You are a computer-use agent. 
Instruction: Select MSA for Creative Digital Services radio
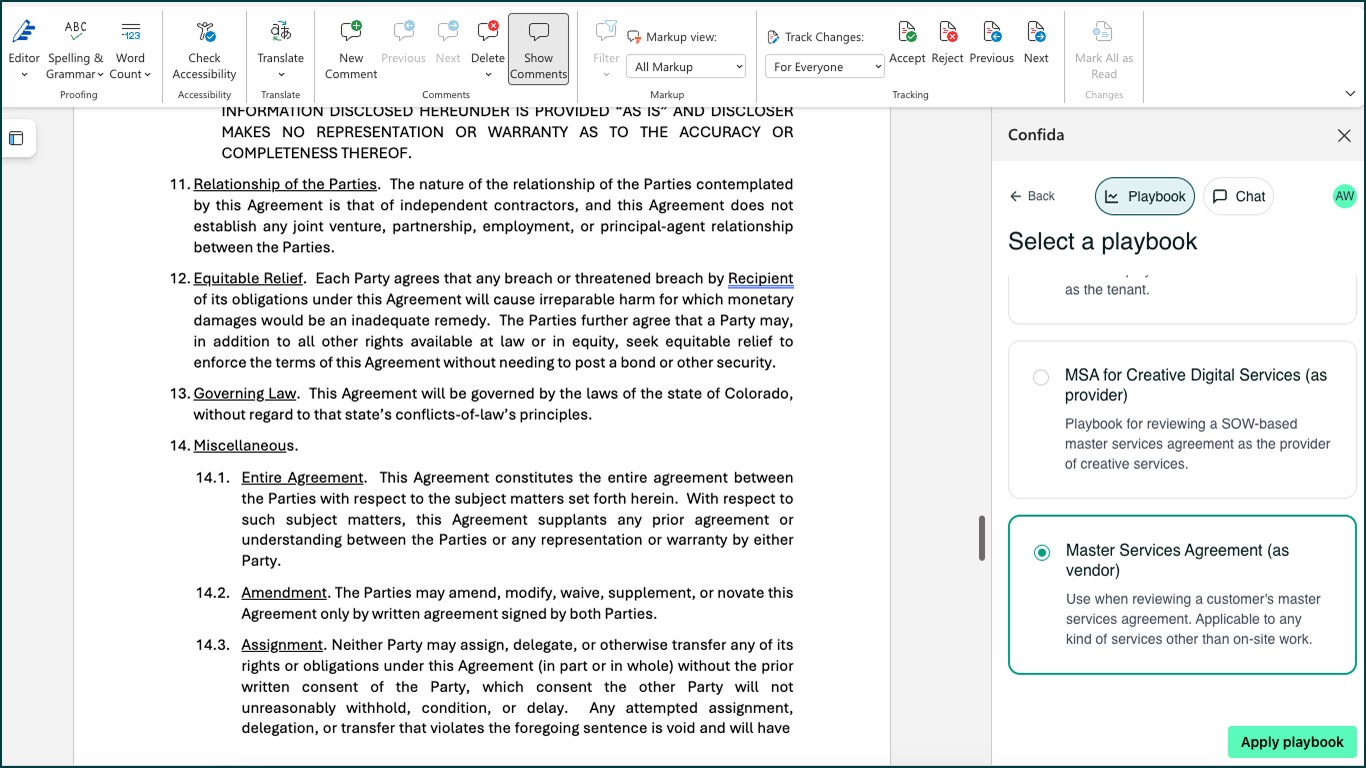1041,377
